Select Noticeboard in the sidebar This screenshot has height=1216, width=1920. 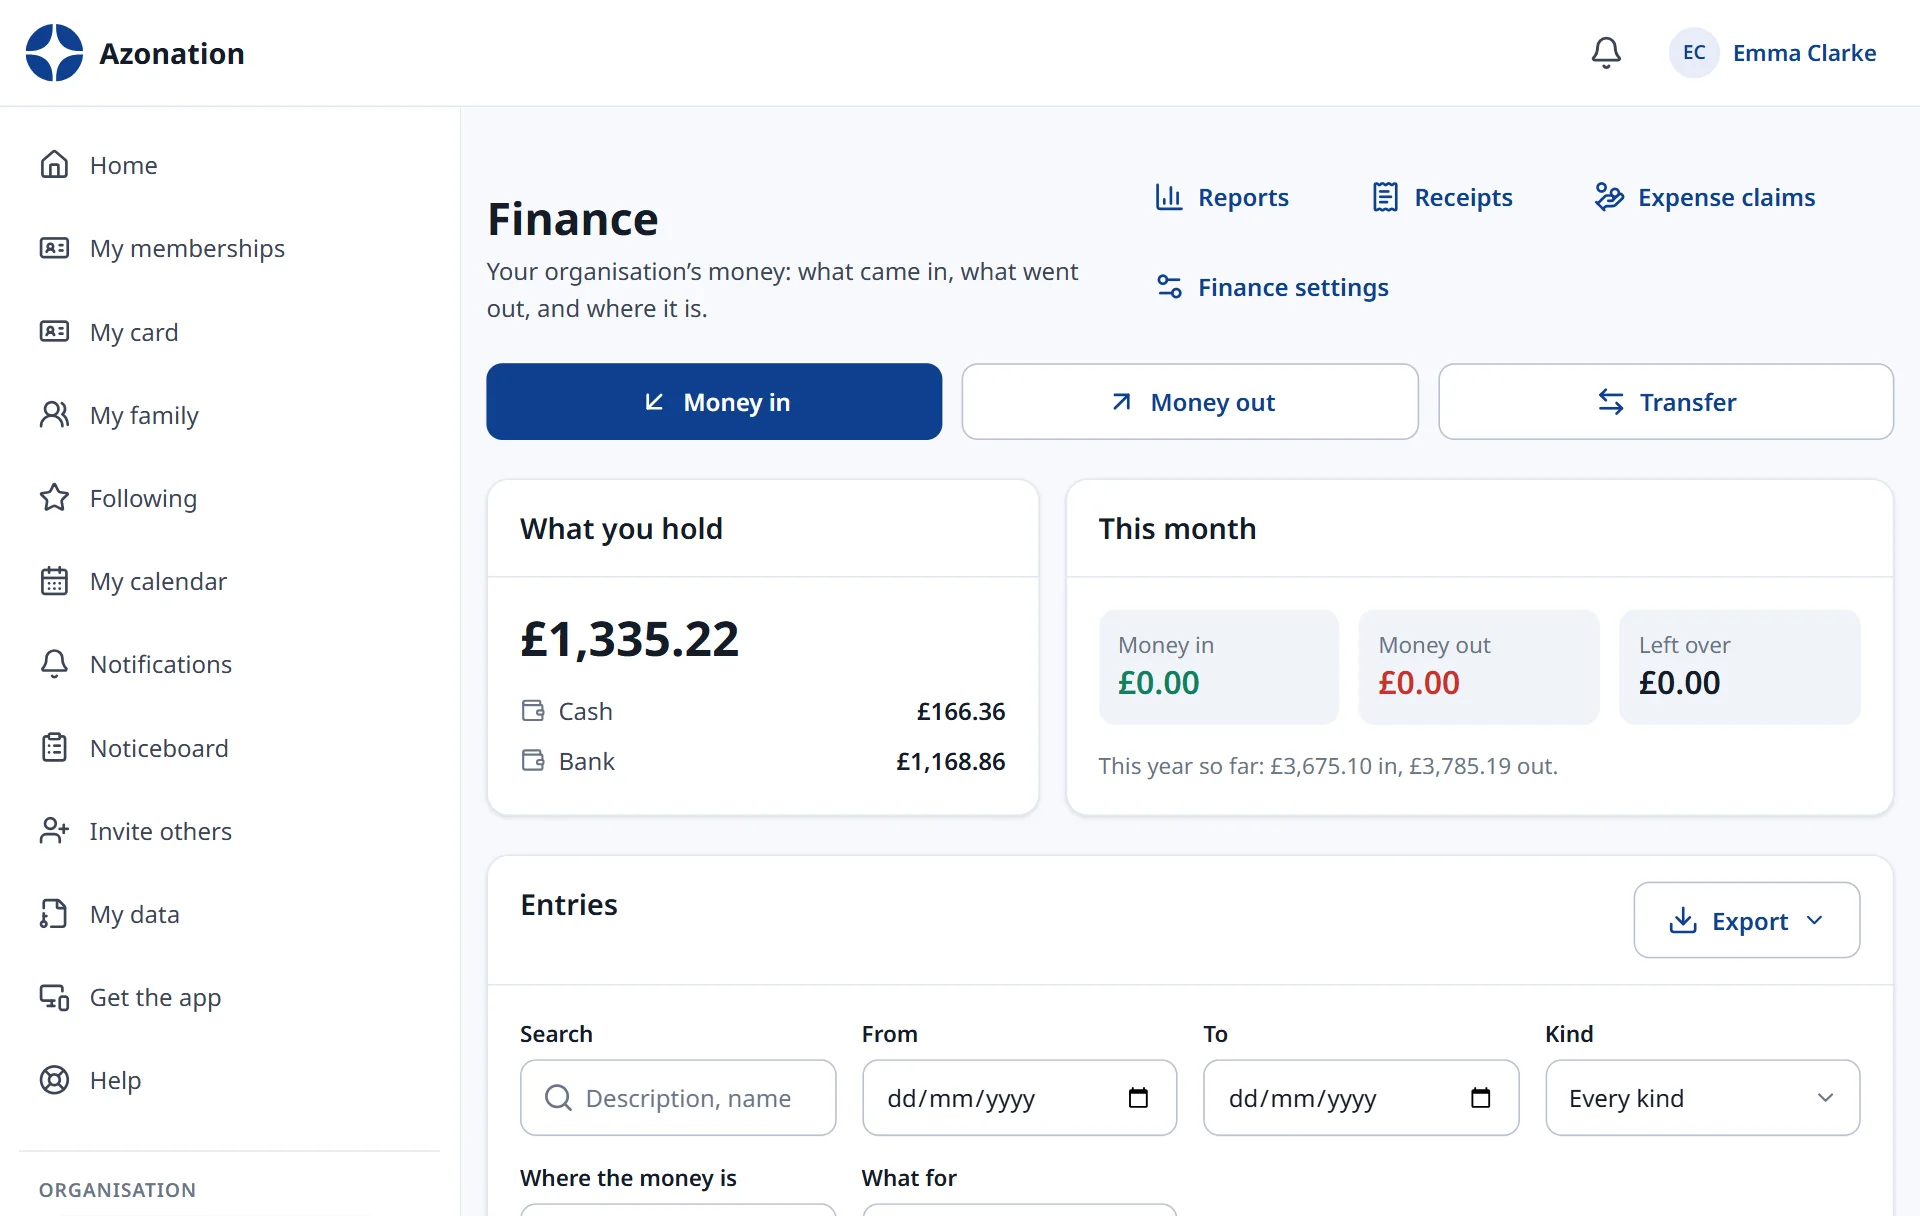(x=229, y=747)
